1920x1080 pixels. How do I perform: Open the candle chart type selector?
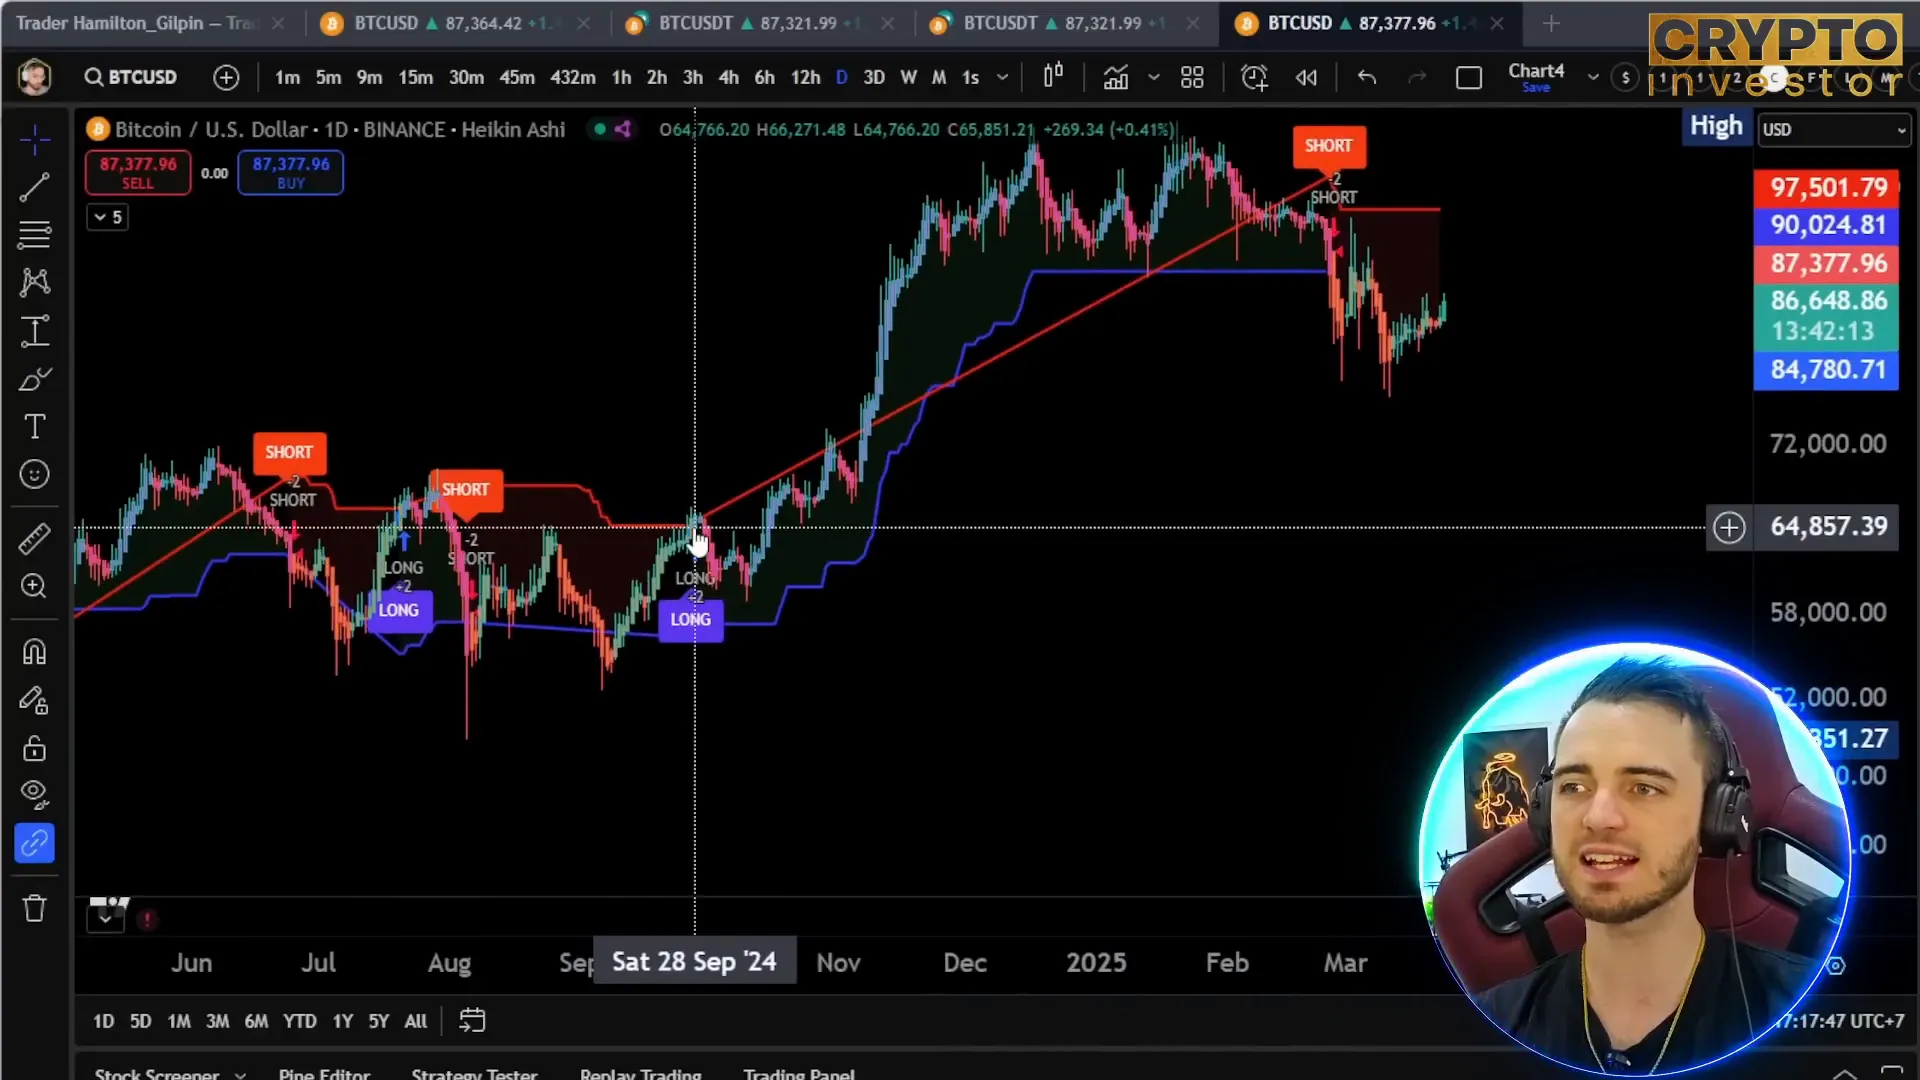(1053, 77)
